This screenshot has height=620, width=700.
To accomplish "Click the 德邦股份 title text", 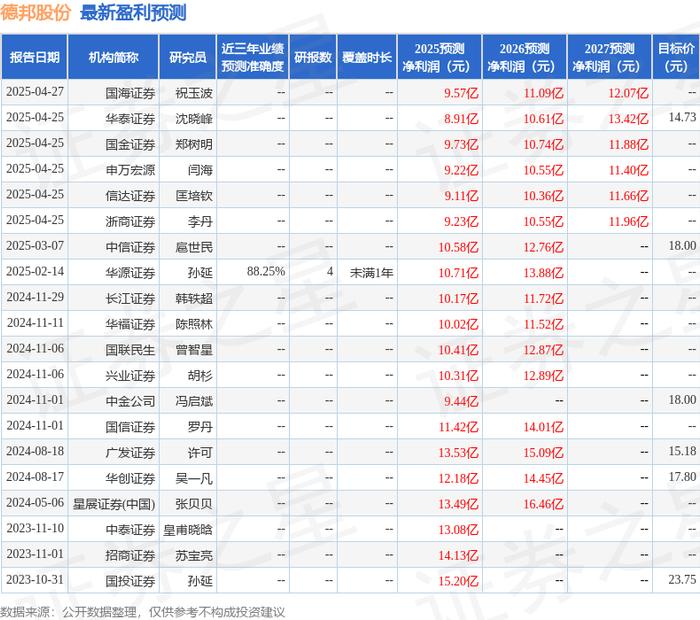I will 36,12.
